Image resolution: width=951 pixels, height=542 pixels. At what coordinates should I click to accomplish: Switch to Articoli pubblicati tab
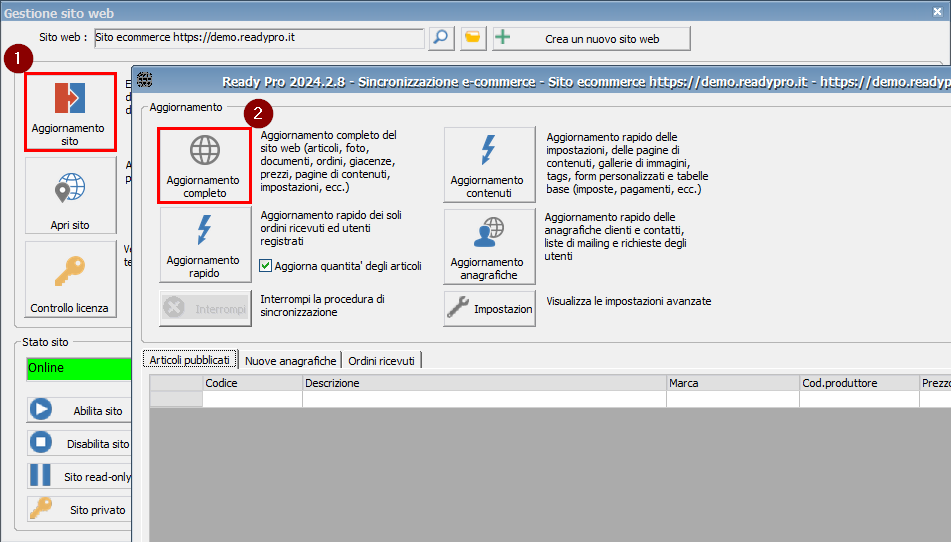coord(190,360)
